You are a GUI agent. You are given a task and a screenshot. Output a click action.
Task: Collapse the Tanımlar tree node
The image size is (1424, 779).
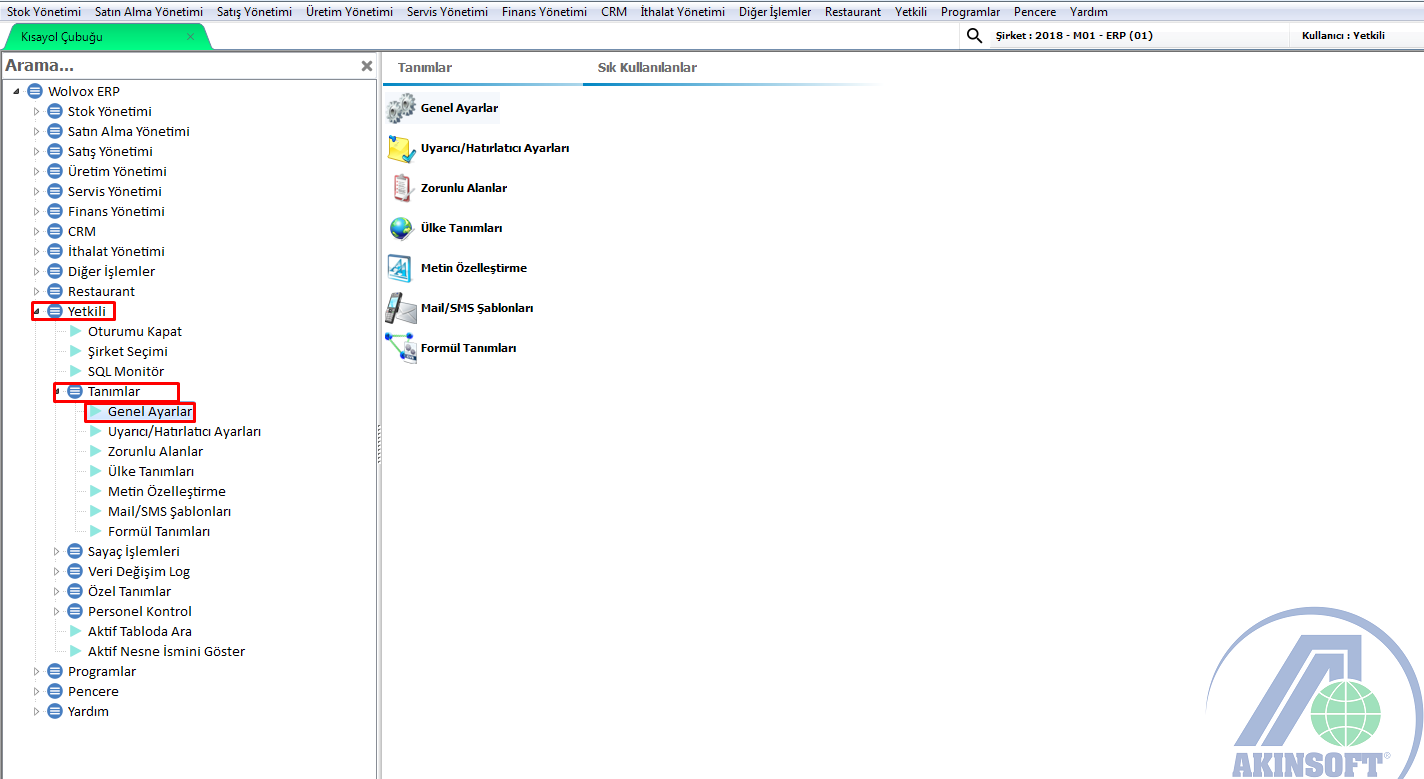pos(57,392)
